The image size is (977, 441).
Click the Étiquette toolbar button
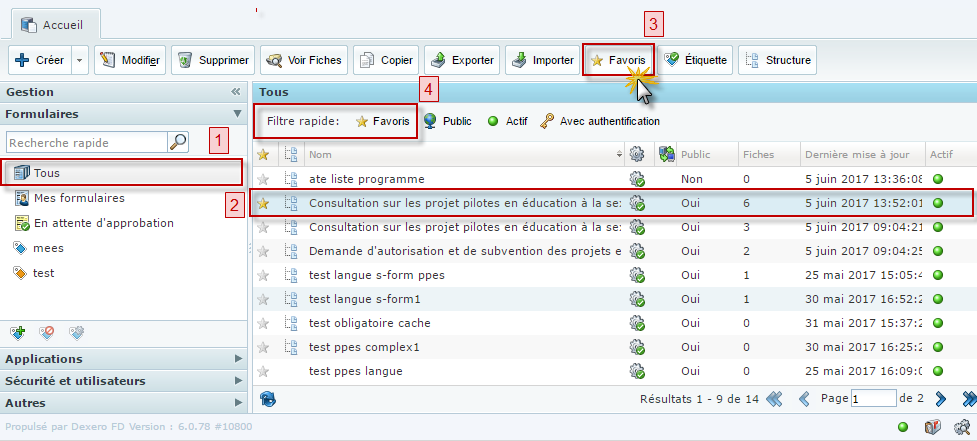coord(697,60)
